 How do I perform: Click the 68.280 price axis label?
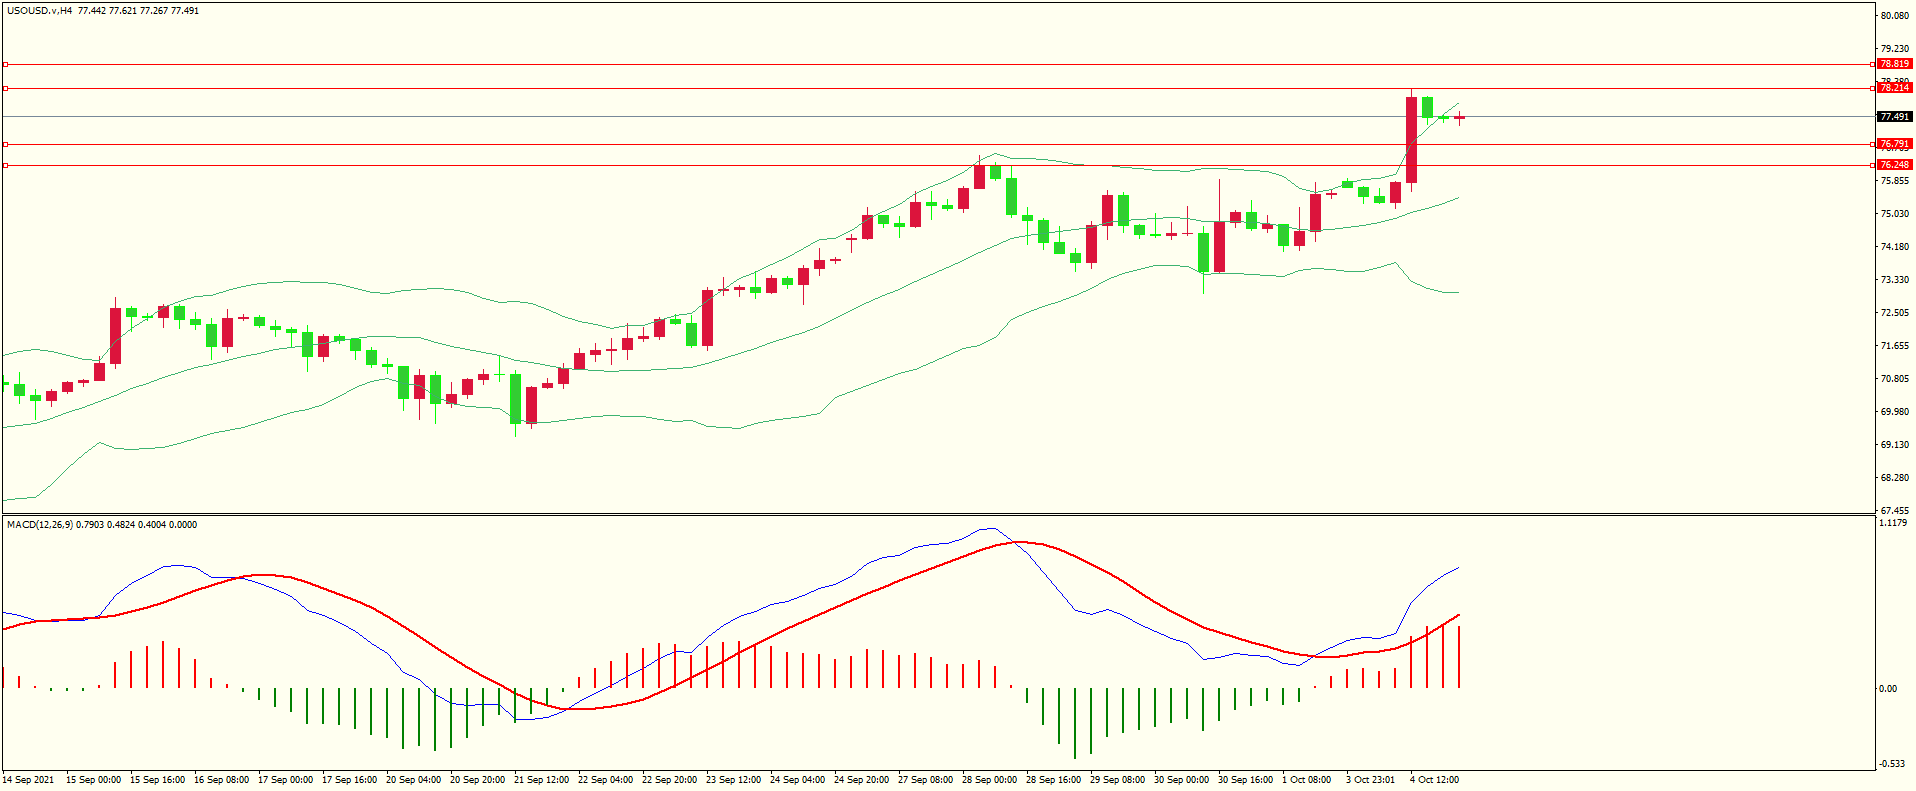click(1894, 478)
